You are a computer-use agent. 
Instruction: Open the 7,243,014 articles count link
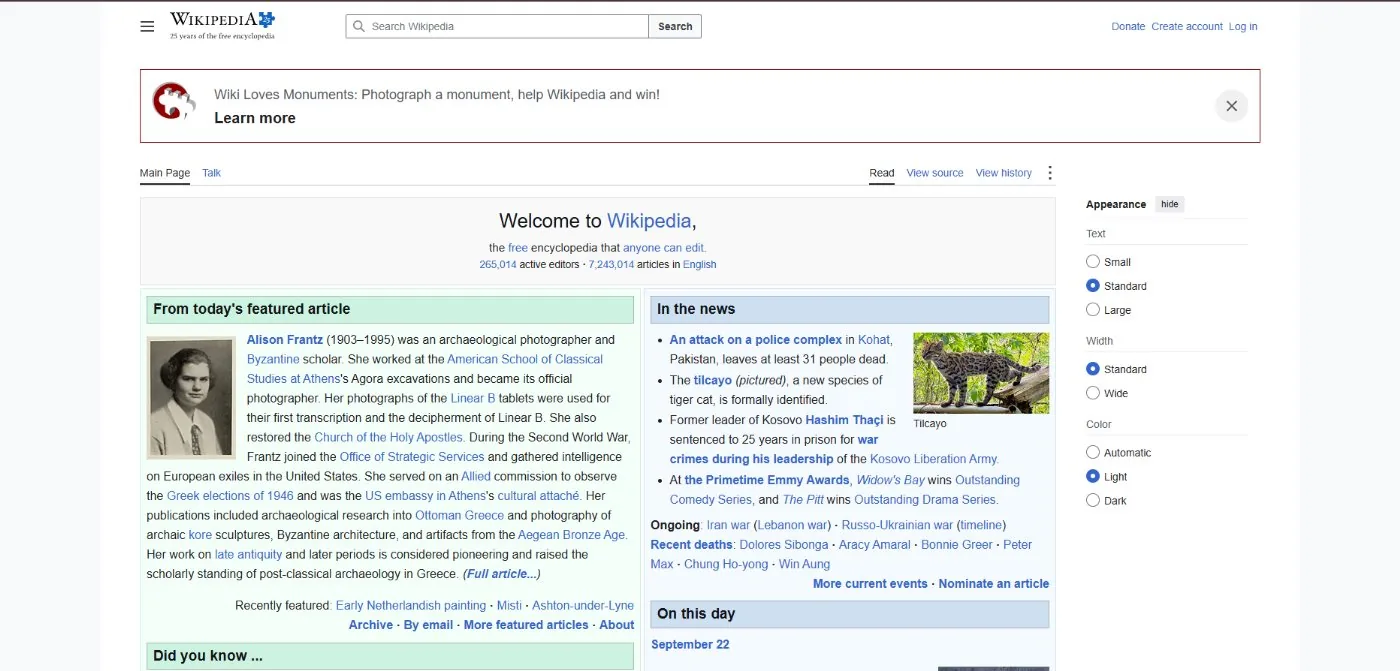pyautogui.click(x=611, y=265)
